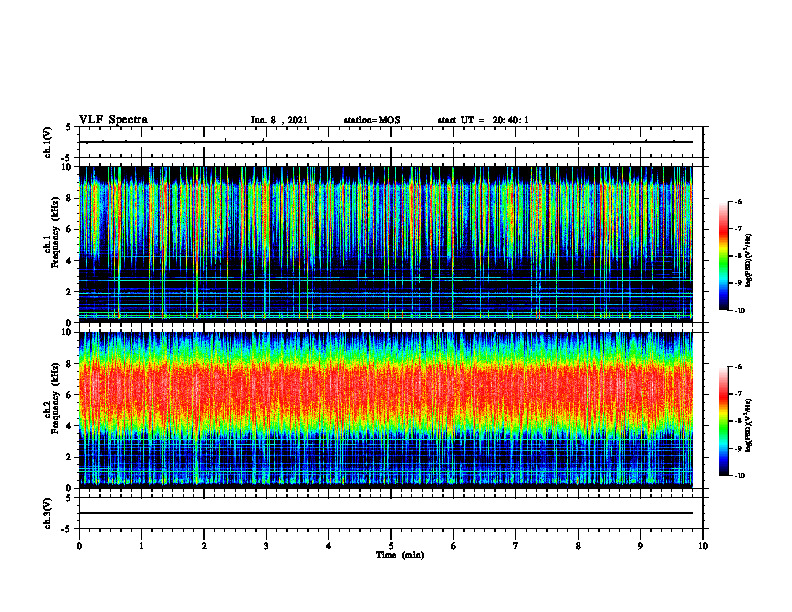Click the 'ch.1(V)' axis label

(x=48, y=142)
